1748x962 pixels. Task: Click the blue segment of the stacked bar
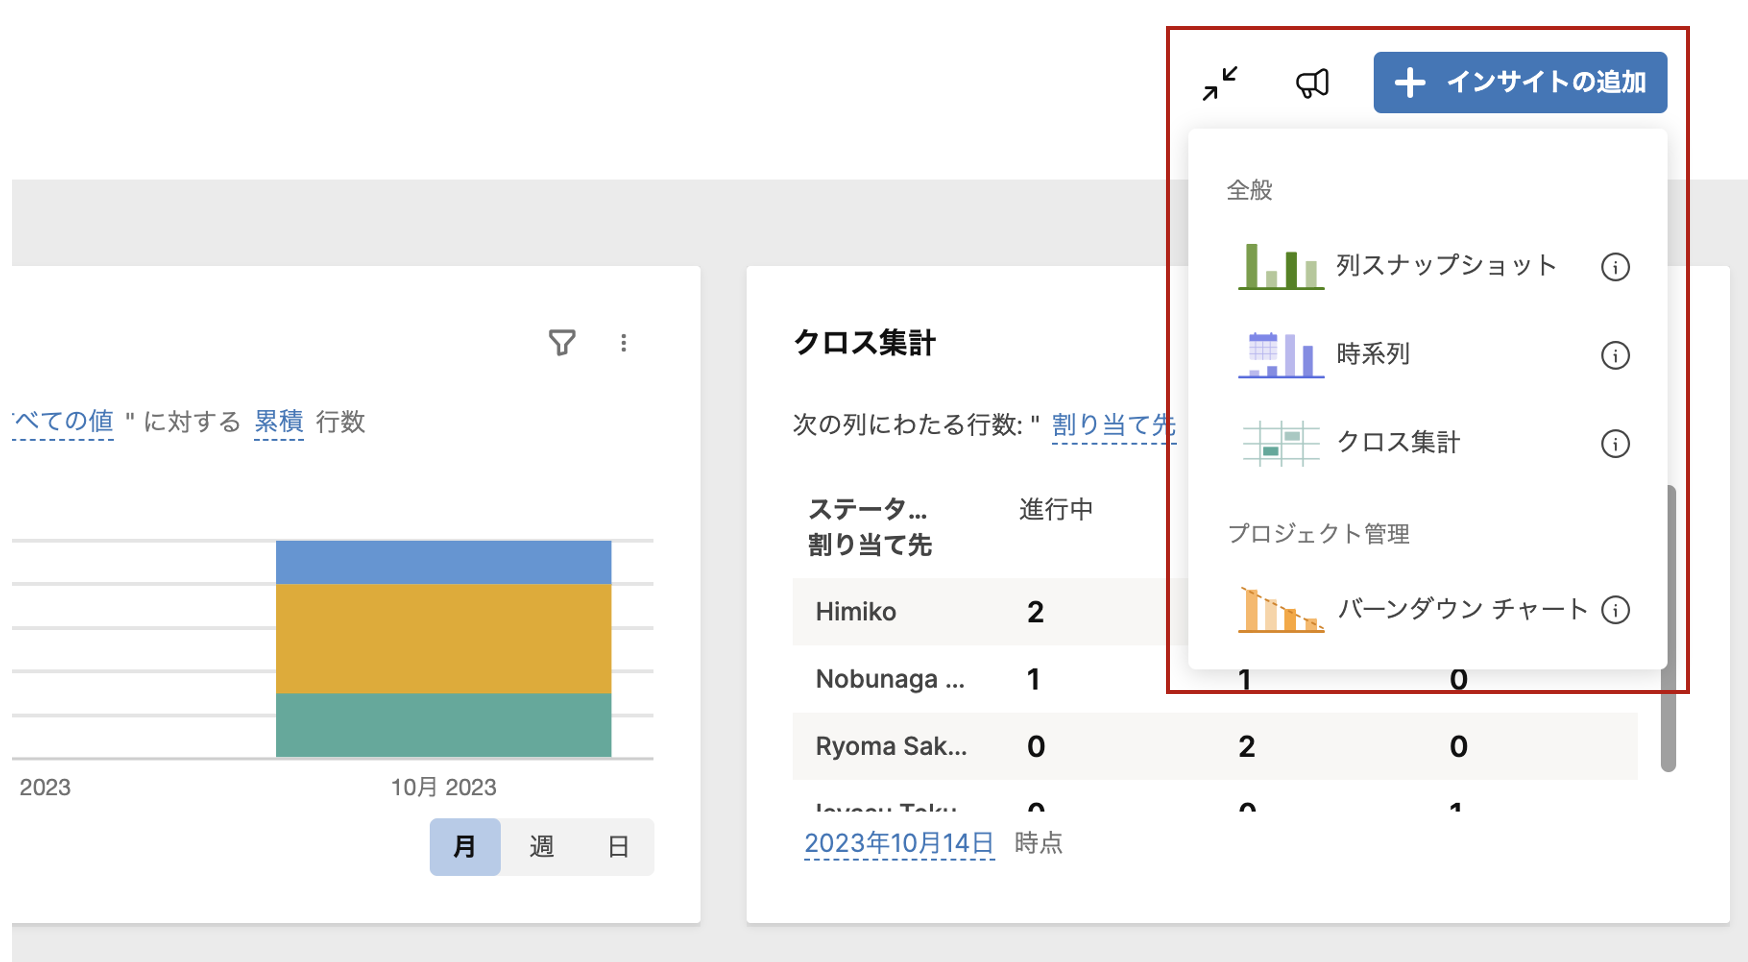(443, 562)
